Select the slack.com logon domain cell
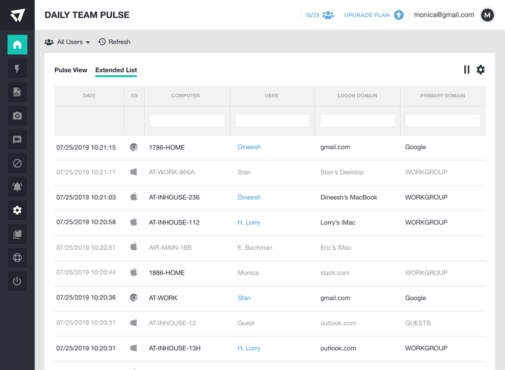The width and height of the screenshot is (505, 370). (335, 273)
